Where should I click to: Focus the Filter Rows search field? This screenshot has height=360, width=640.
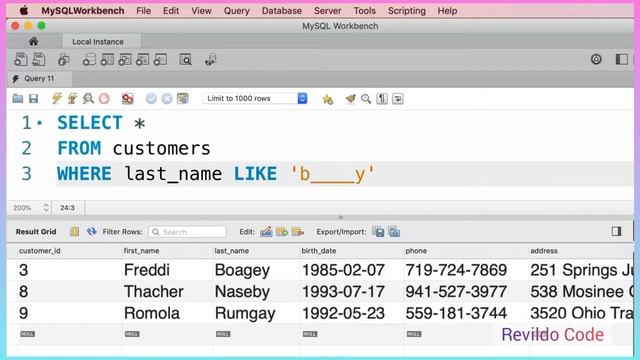187,232
